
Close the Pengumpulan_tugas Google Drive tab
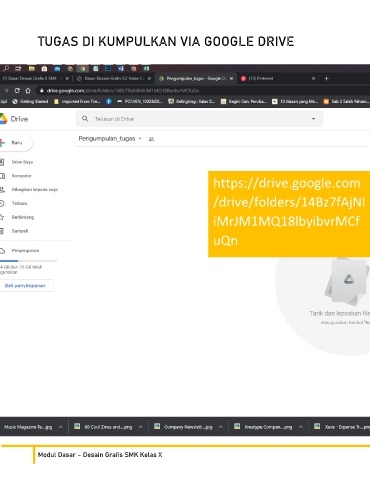tap(231, 79)
